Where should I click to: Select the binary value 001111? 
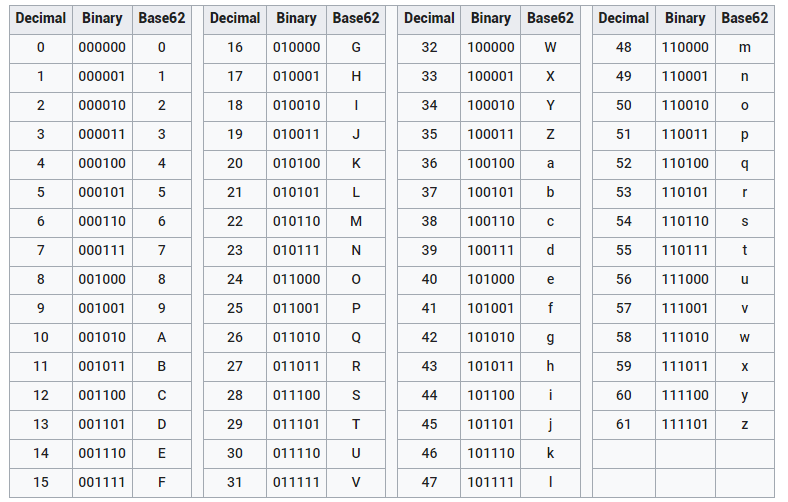pos(102,482)
